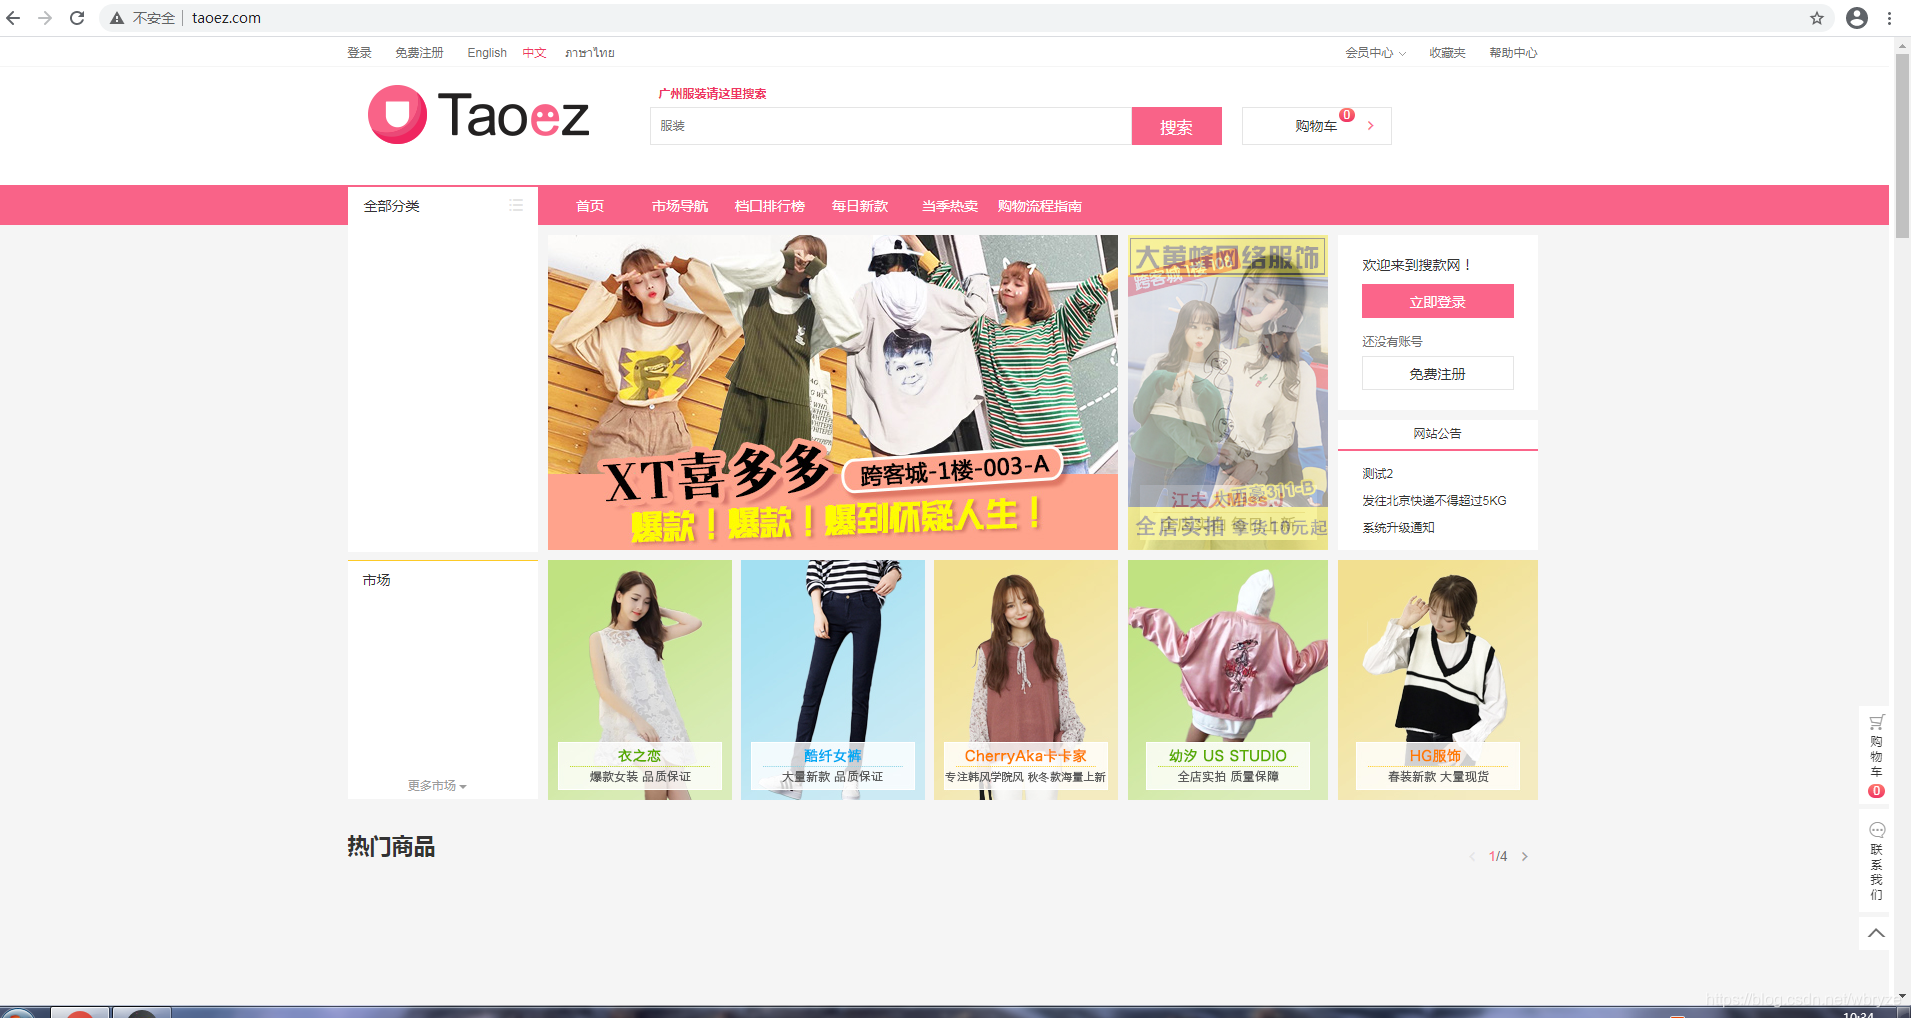Open the 酷纤女裤 shop thumbnail
Screen dimensions: 1911x1018
(x=833, y=680)
